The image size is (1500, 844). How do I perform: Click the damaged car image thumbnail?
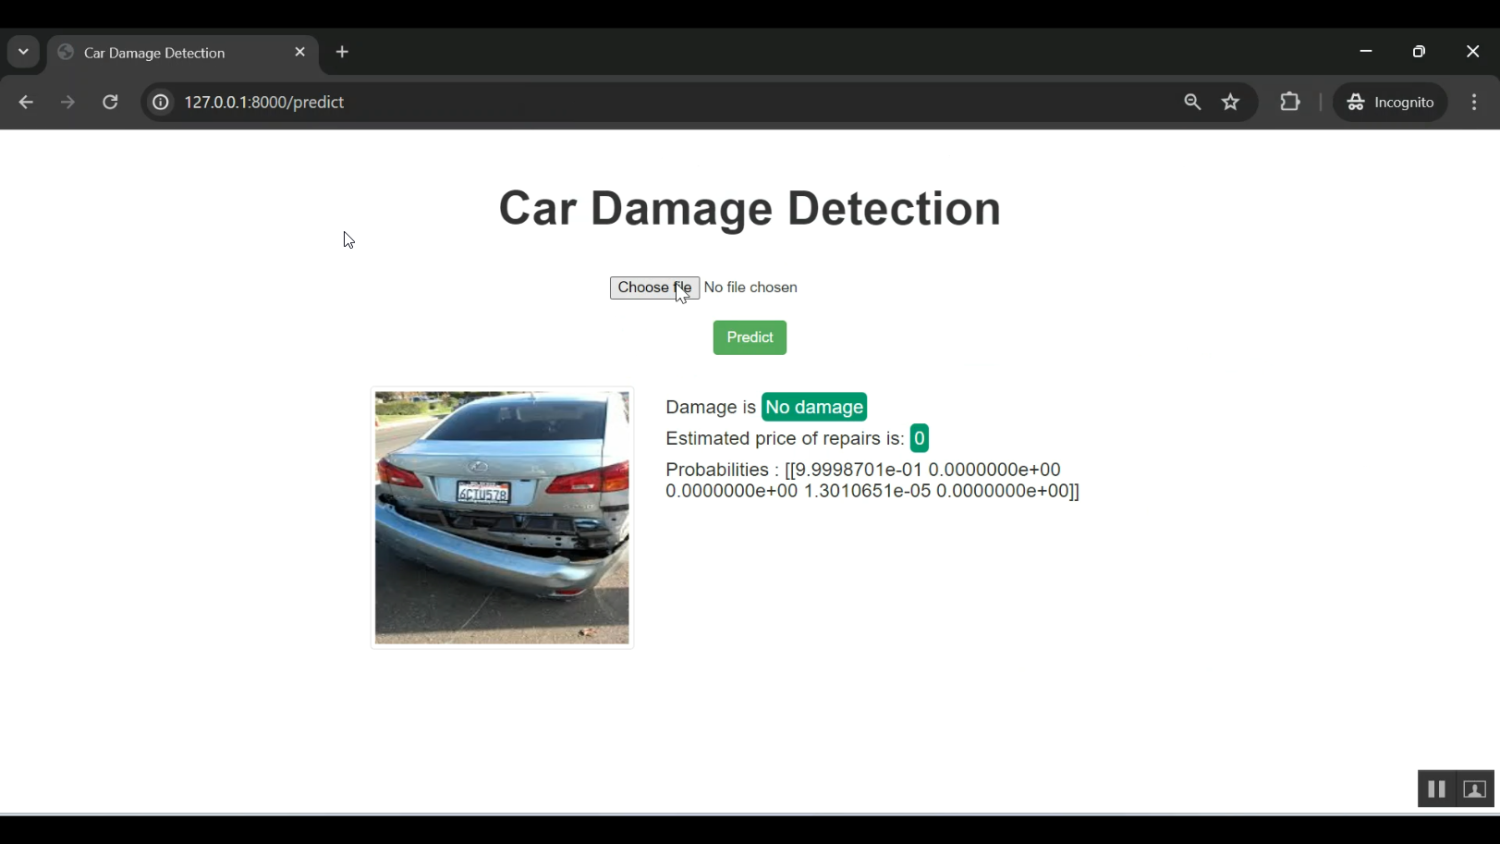(x=501, y=516)
